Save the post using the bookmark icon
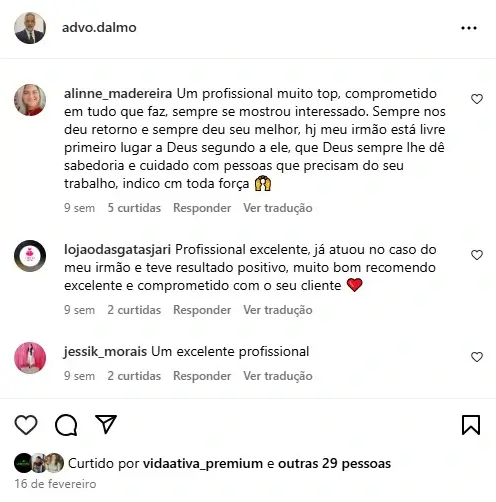This screenshot has width=496, height=502. coord(471,425)
